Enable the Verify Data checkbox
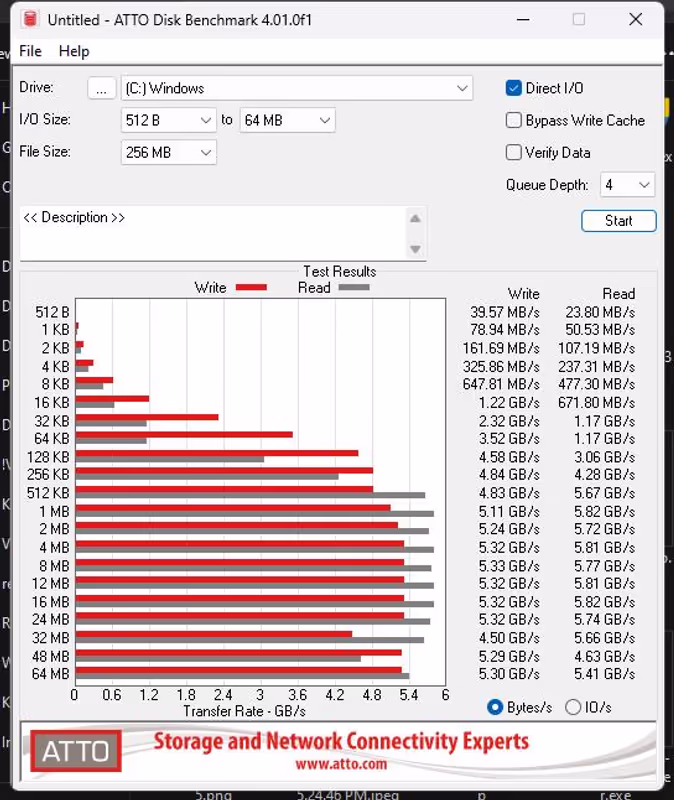The image size is (674, 800). click(x=514, y=153)
